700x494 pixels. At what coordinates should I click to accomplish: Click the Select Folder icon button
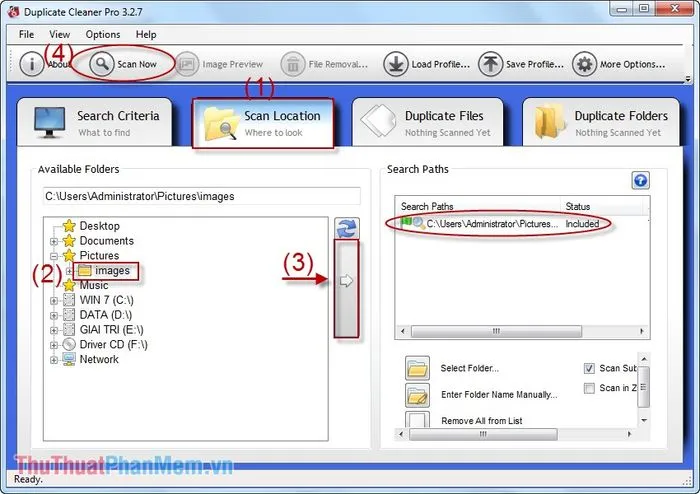417,368
